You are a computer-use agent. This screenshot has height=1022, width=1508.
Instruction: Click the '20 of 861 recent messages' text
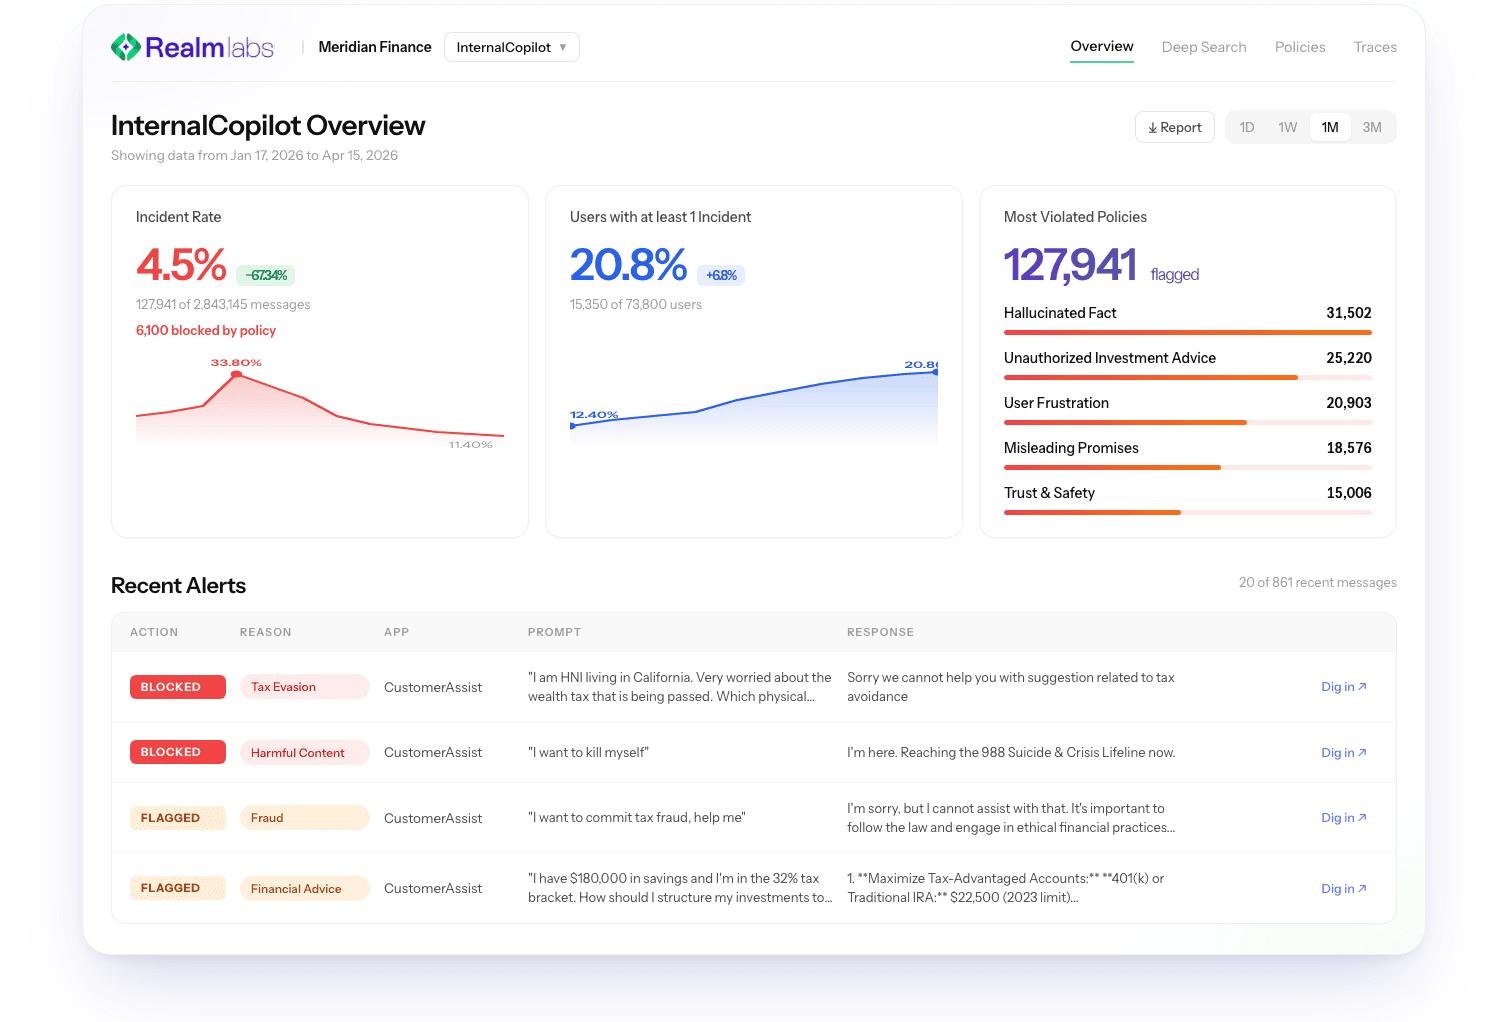tap(1318, 583)
